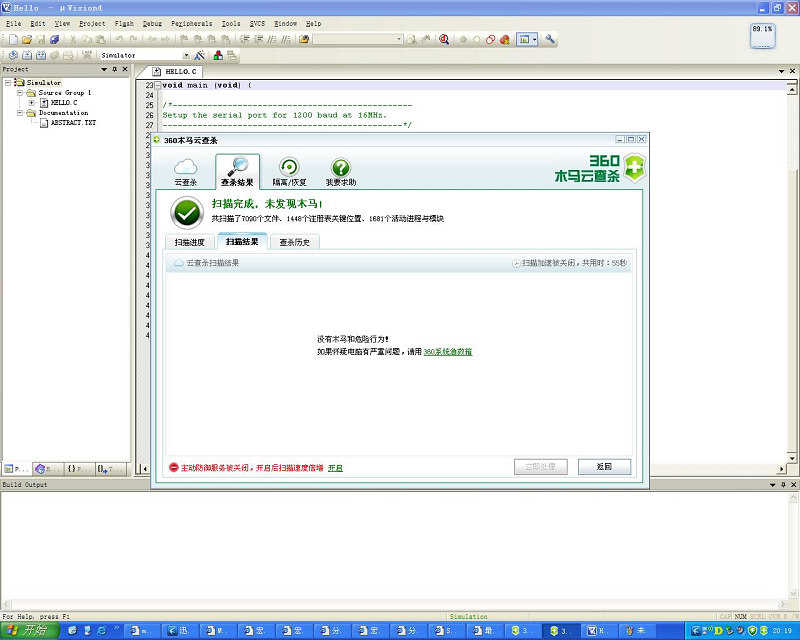
Task: Open Manage Components colored blocks icon
Action: (x=218, y=55)
